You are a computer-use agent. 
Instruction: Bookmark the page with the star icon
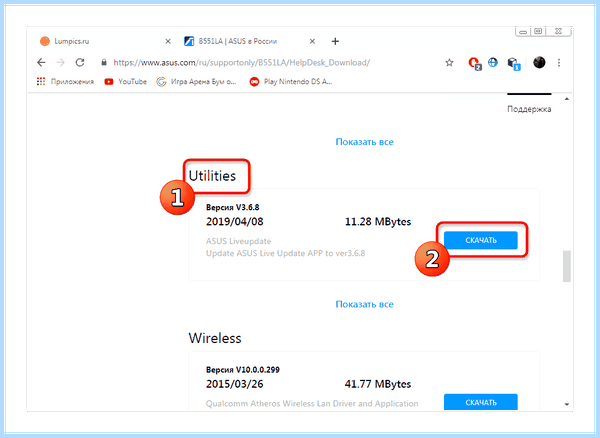coord(449,62)
